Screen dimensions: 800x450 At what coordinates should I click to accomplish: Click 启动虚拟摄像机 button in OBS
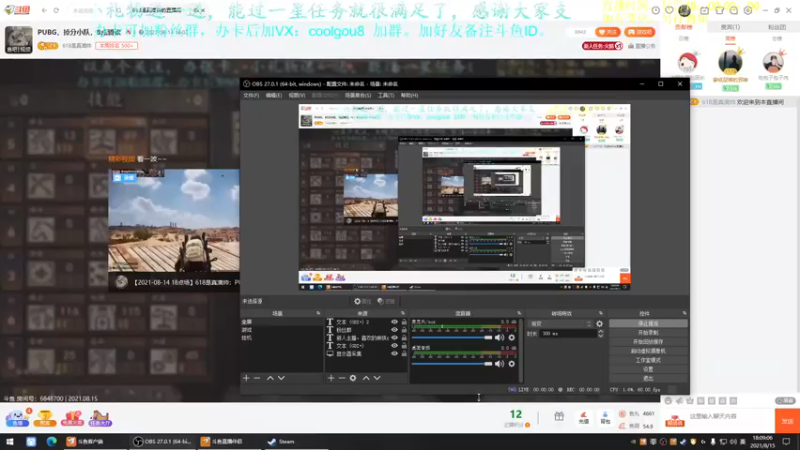pos(648,351)
